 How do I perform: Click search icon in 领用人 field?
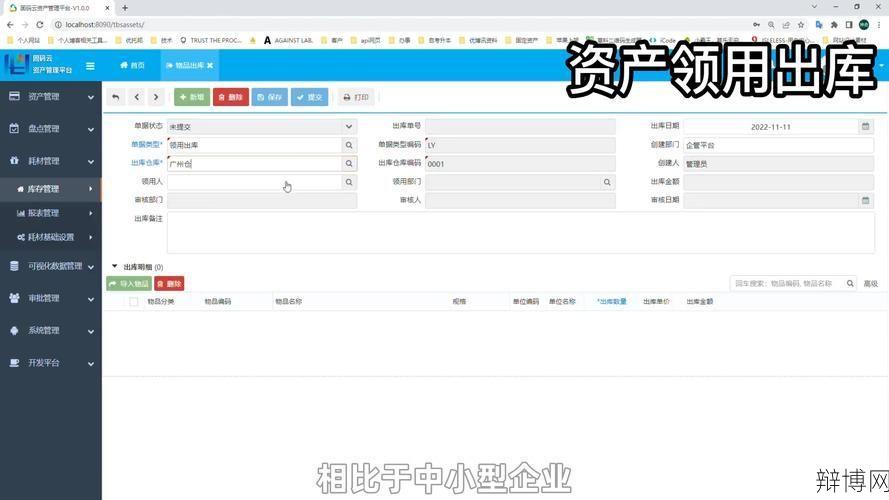349,182
